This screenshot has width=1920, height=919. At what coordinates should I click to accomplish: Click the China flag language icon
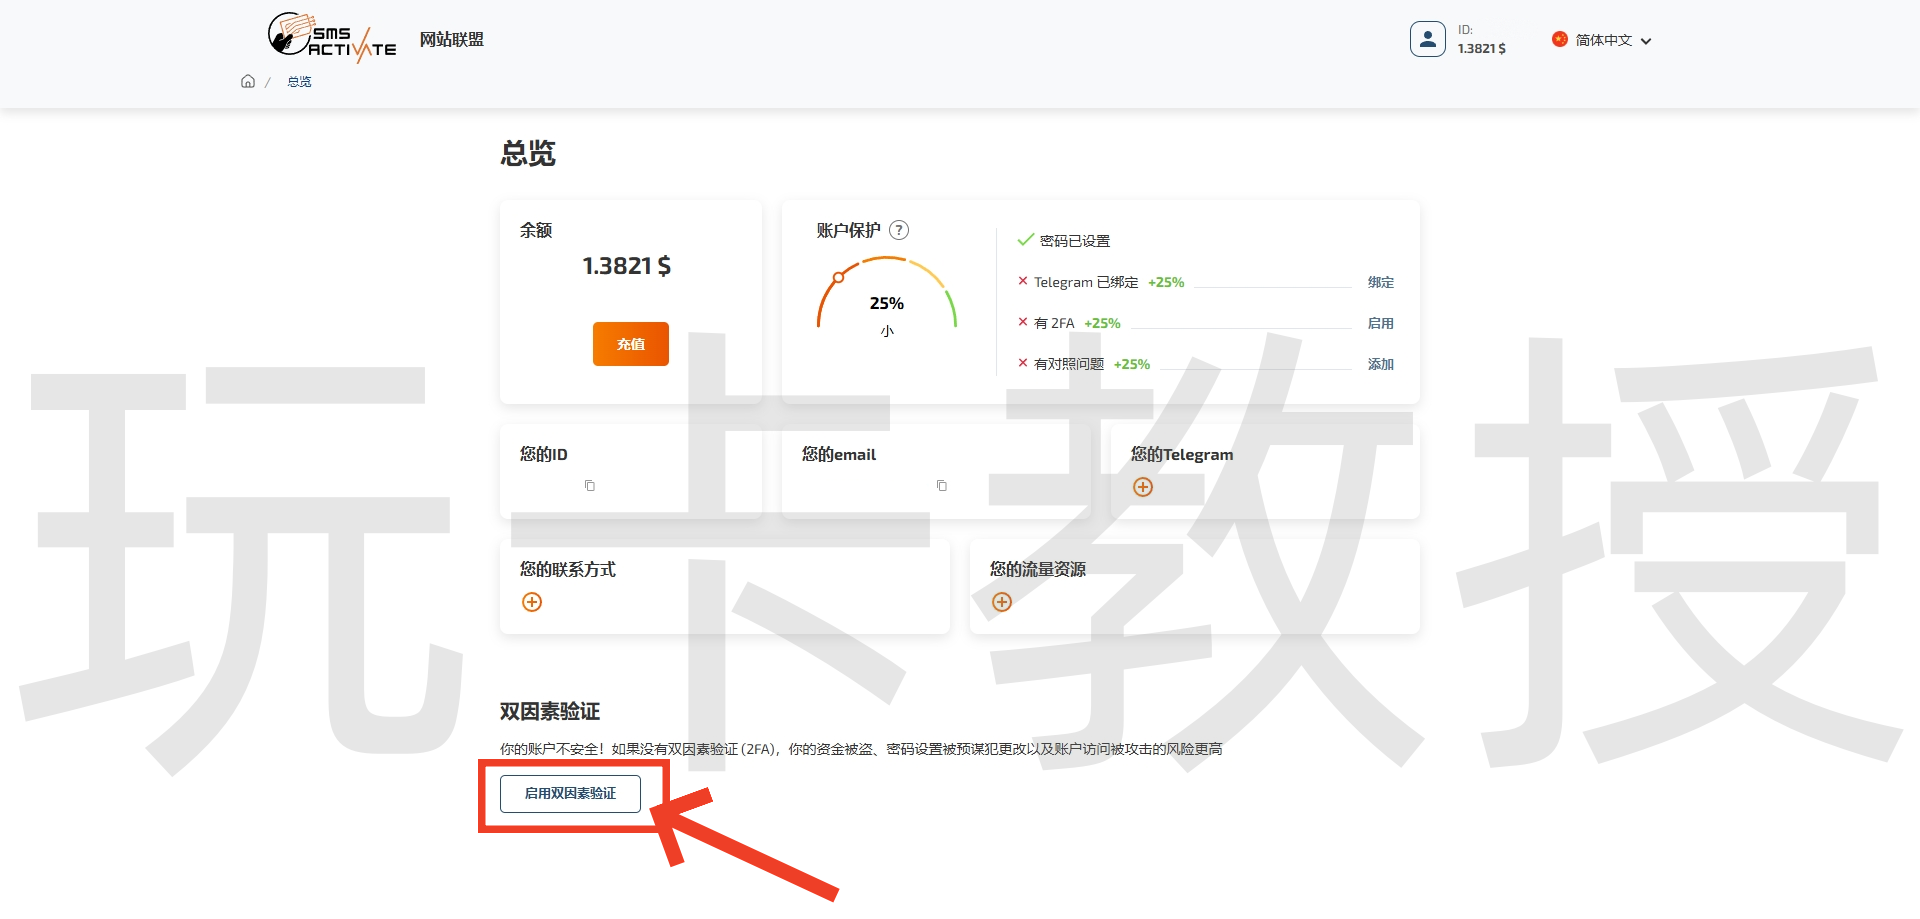tap(1560, 39)
